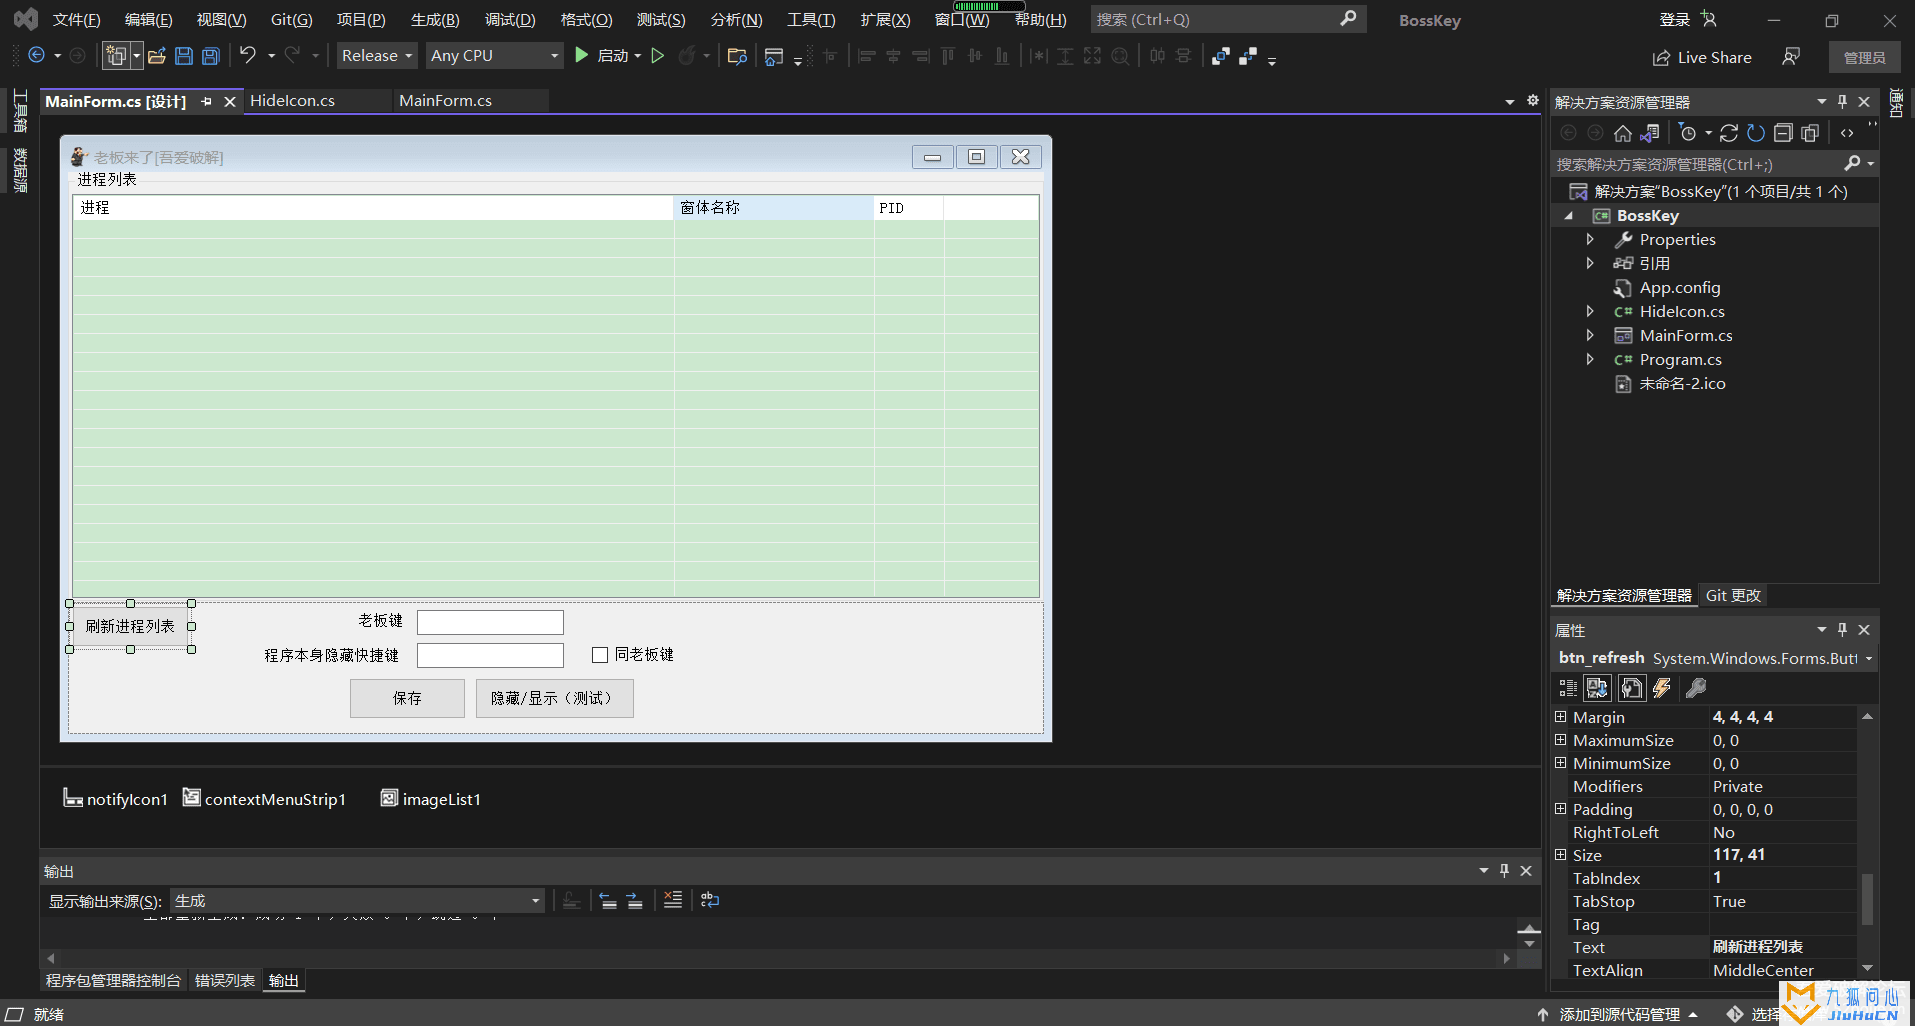Open the 生成(B) build menu
This screenshot has width=1915, height=1026.
435,20
